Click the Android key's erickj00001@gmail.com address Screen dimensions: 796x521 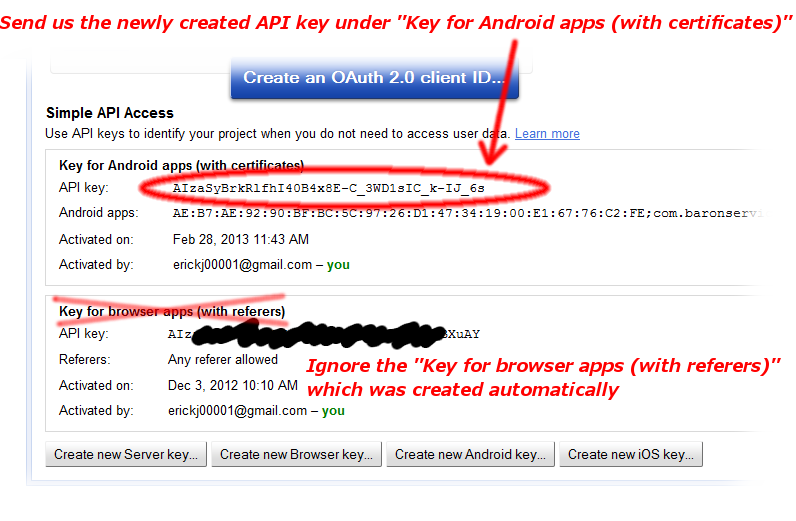point(242,265)
